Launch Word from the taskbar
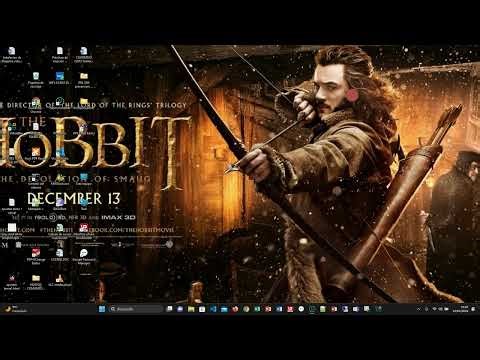Image resolution: width=480 pixels, height=360 pixels. [279, 309]
